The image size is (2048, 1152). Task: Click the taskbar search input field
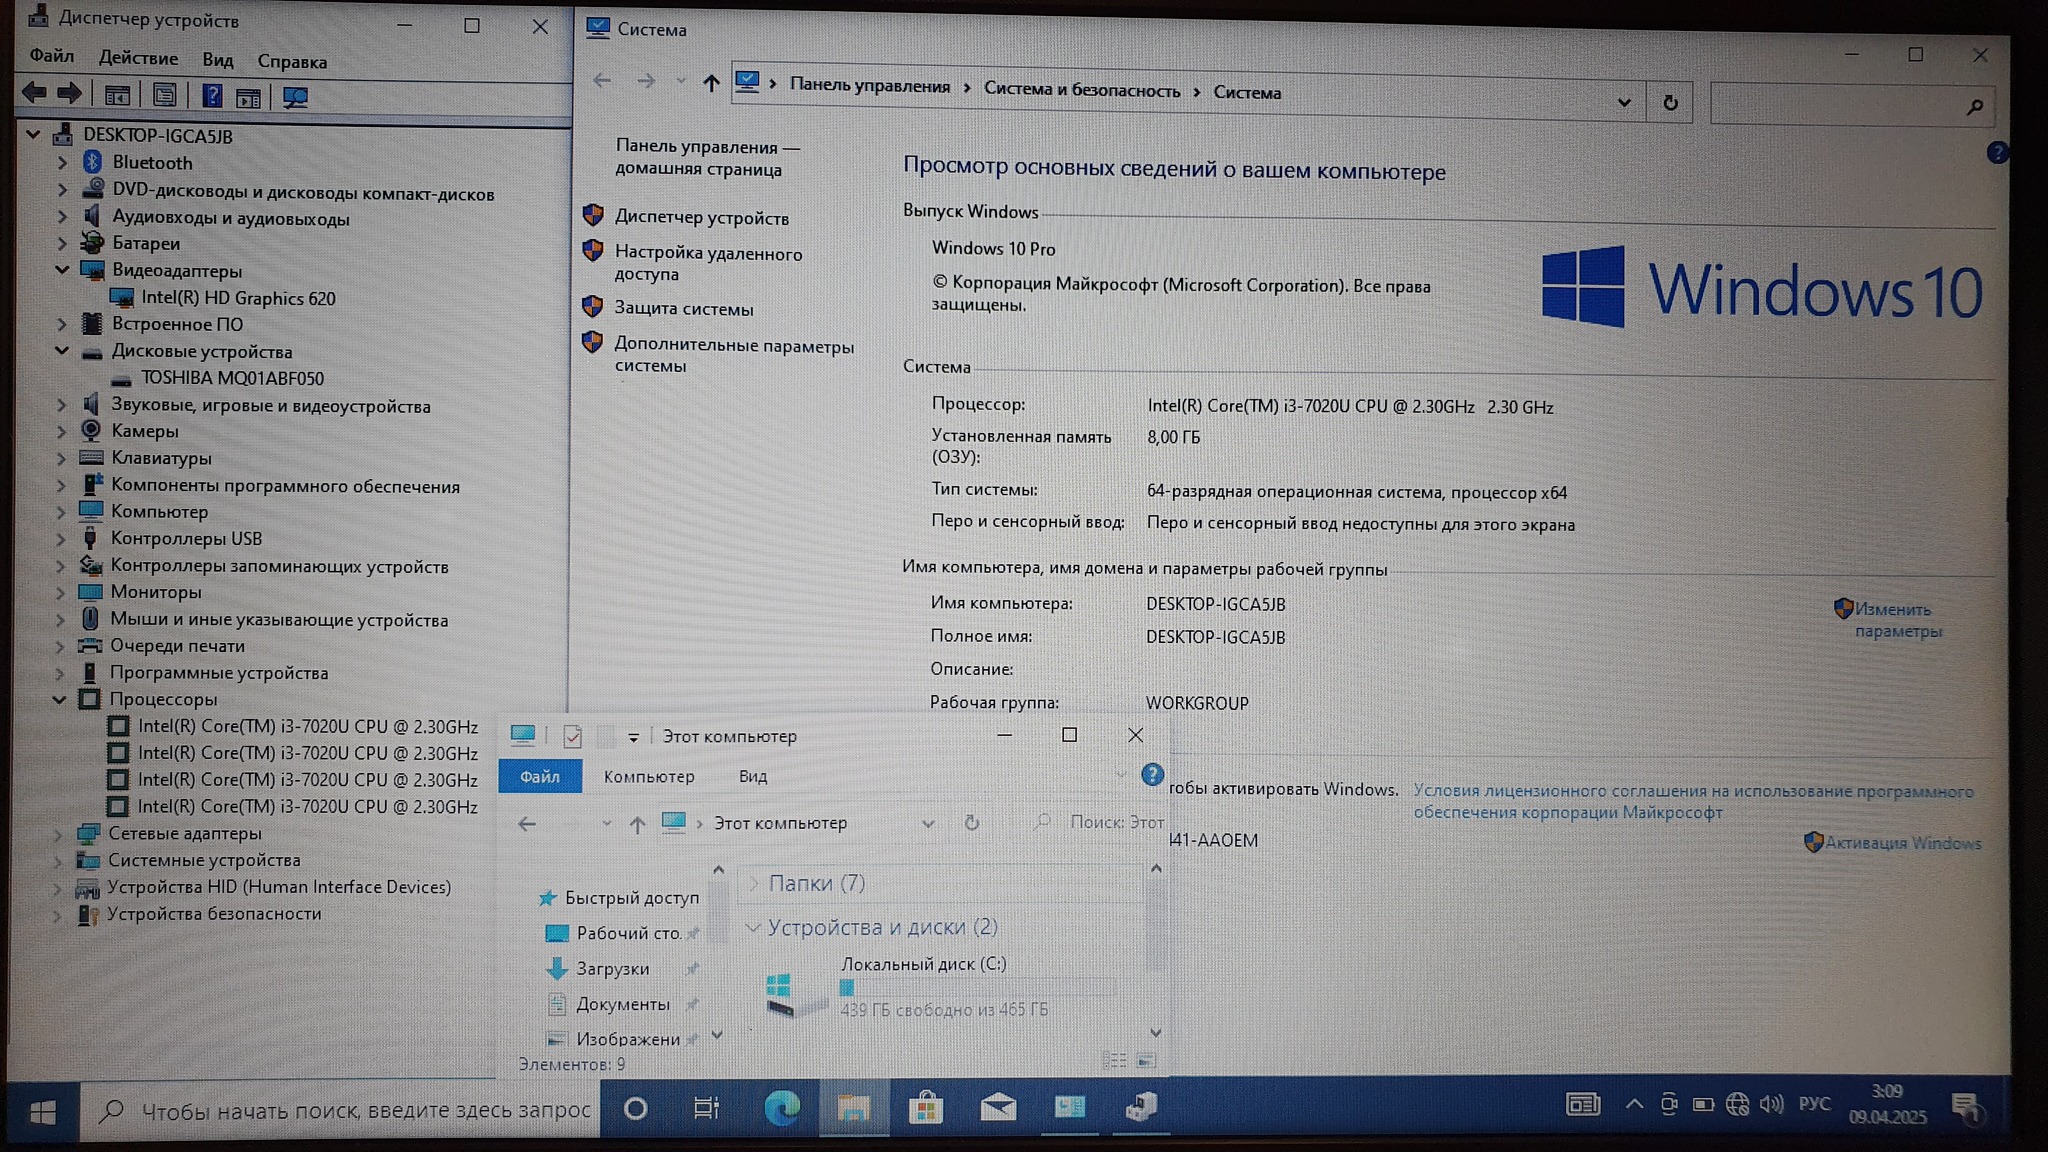click(365, 1110)
